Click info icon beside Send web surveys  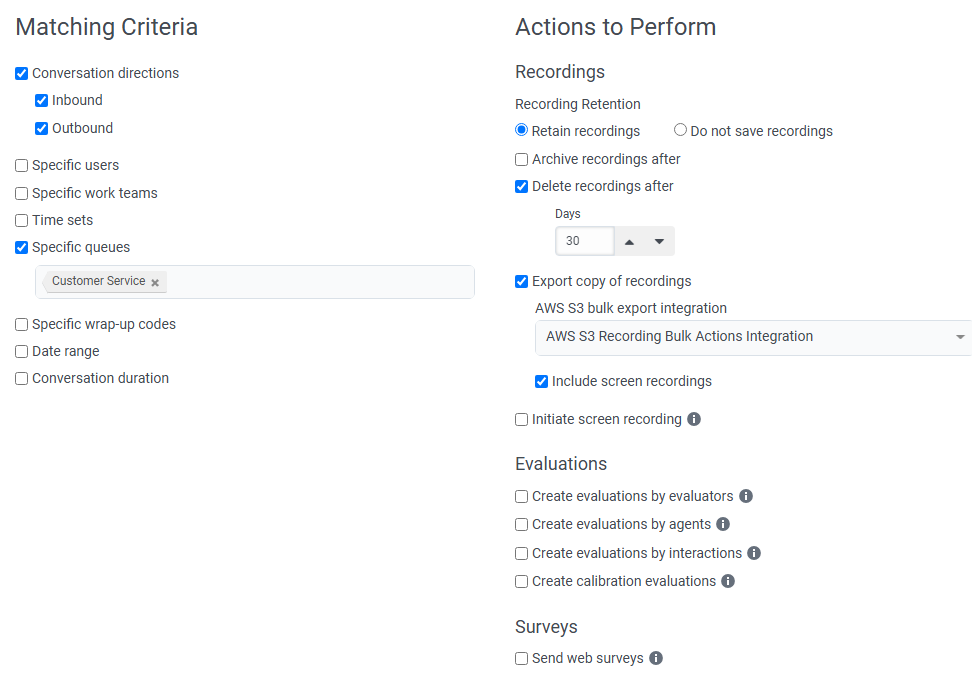click(656, 658)
